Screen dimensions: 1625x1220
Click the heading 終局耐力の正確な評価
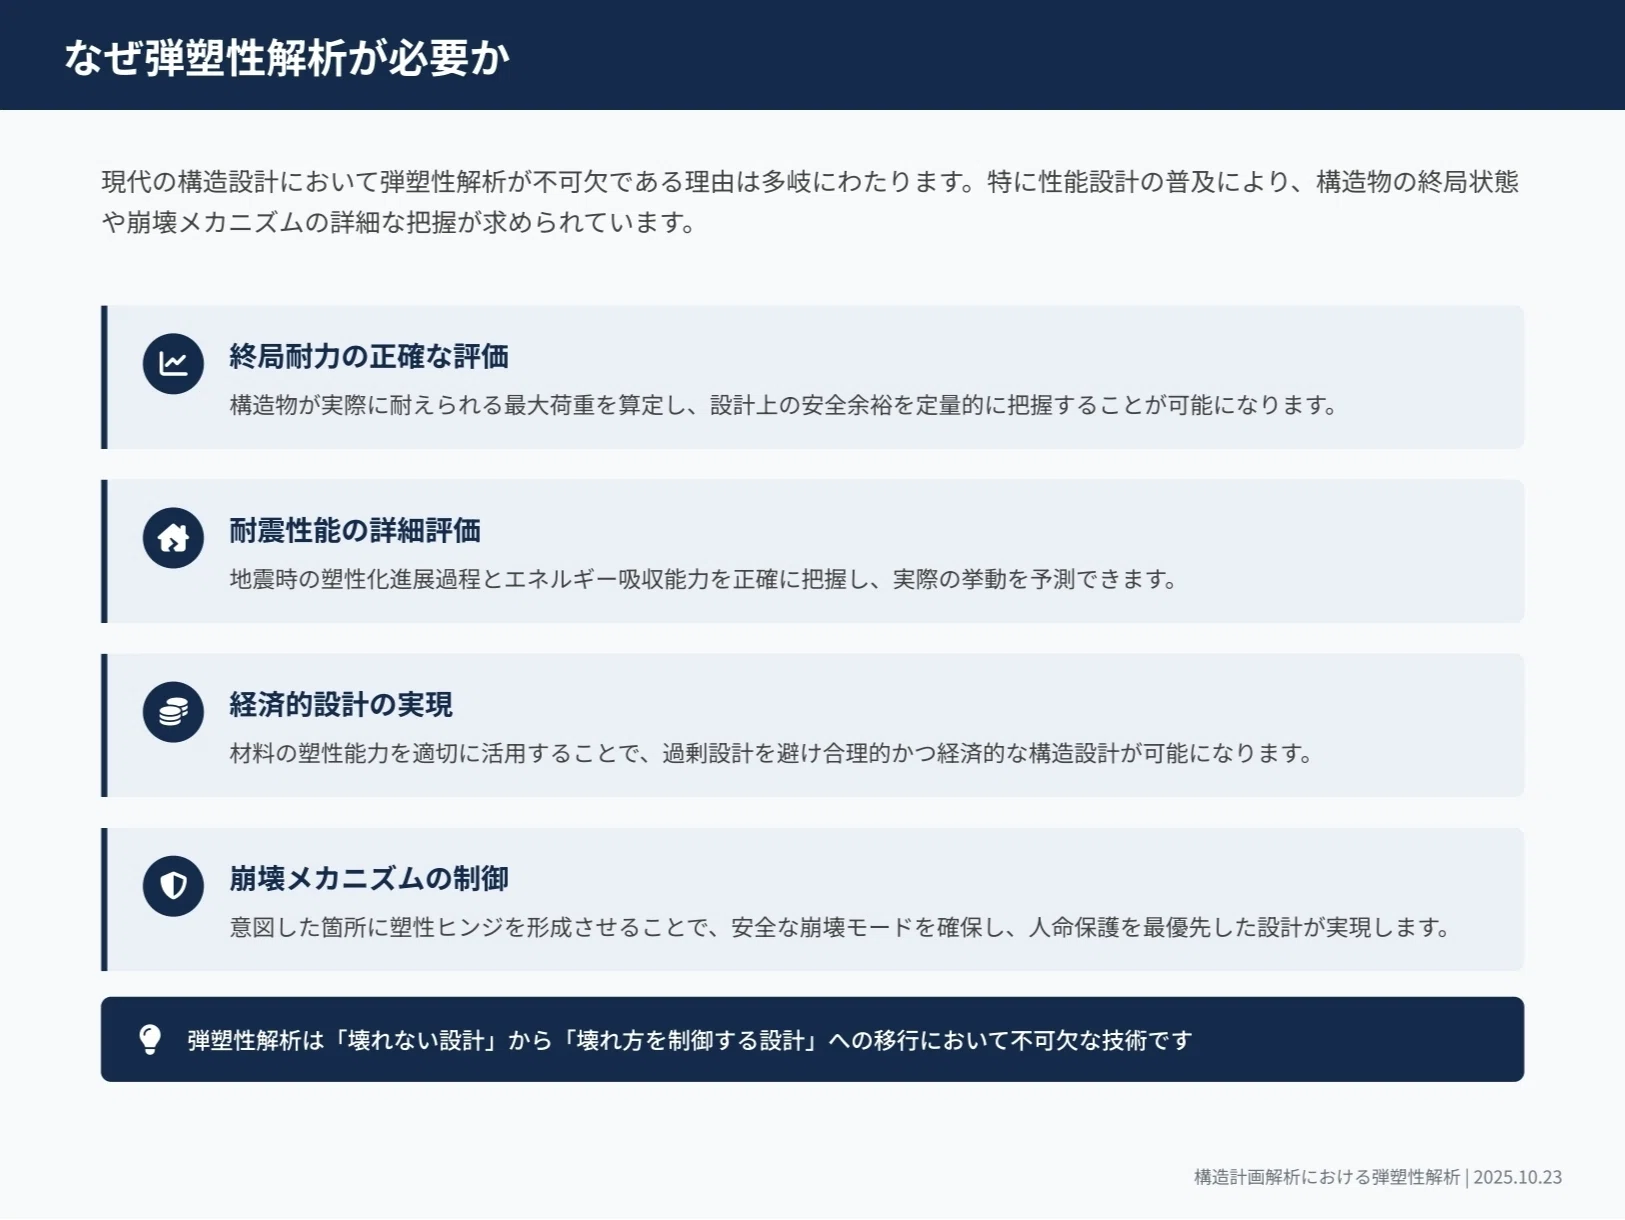(x=369, y=356)
